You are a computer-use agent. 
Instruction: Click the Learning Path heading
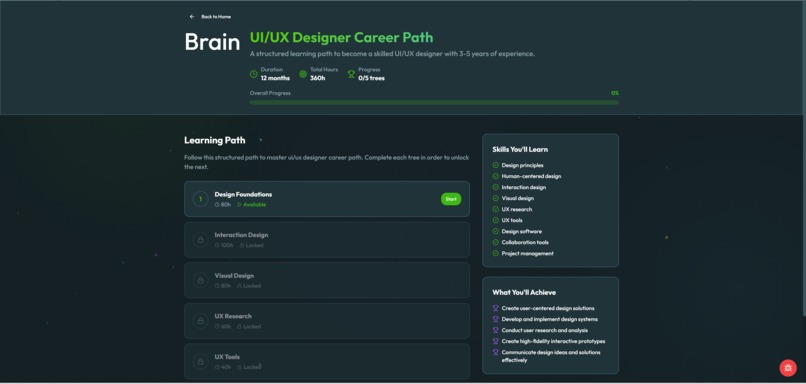pos(215,140)
